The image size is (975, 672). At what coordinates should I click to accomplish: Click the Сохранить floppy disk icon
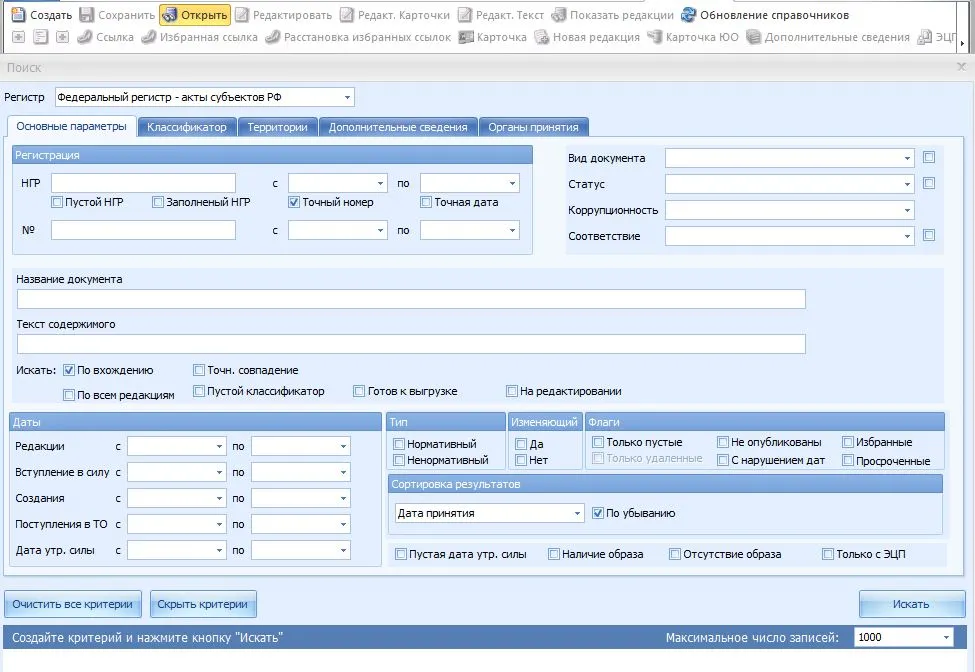(87, 15)
